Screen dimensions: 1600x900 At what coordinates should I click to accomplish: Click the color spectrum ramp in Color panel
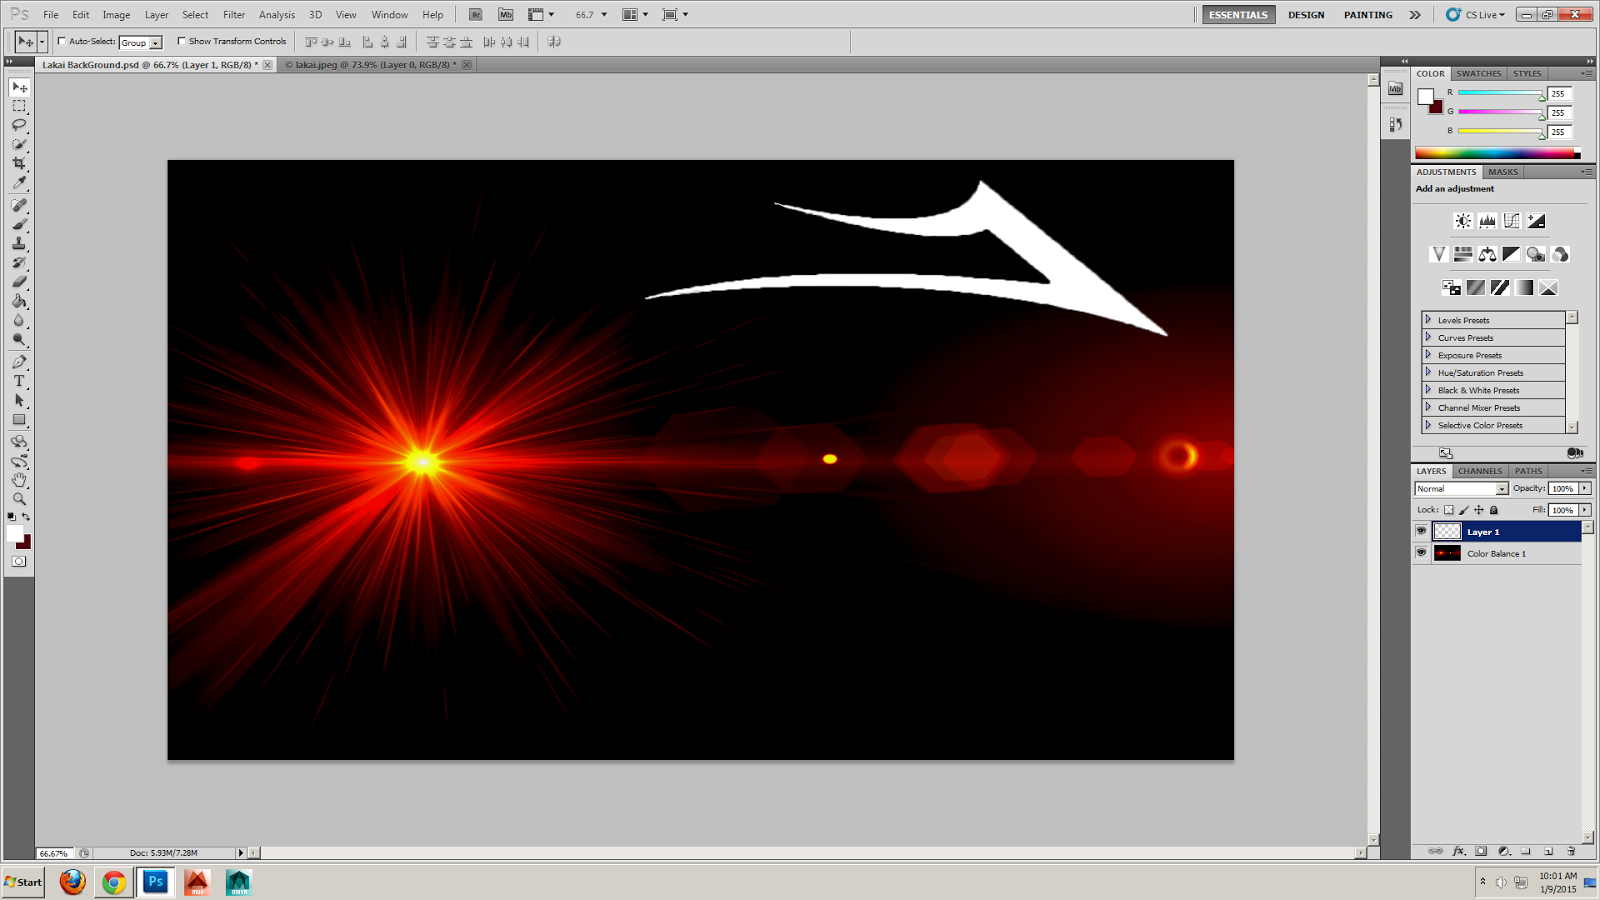1497,153
